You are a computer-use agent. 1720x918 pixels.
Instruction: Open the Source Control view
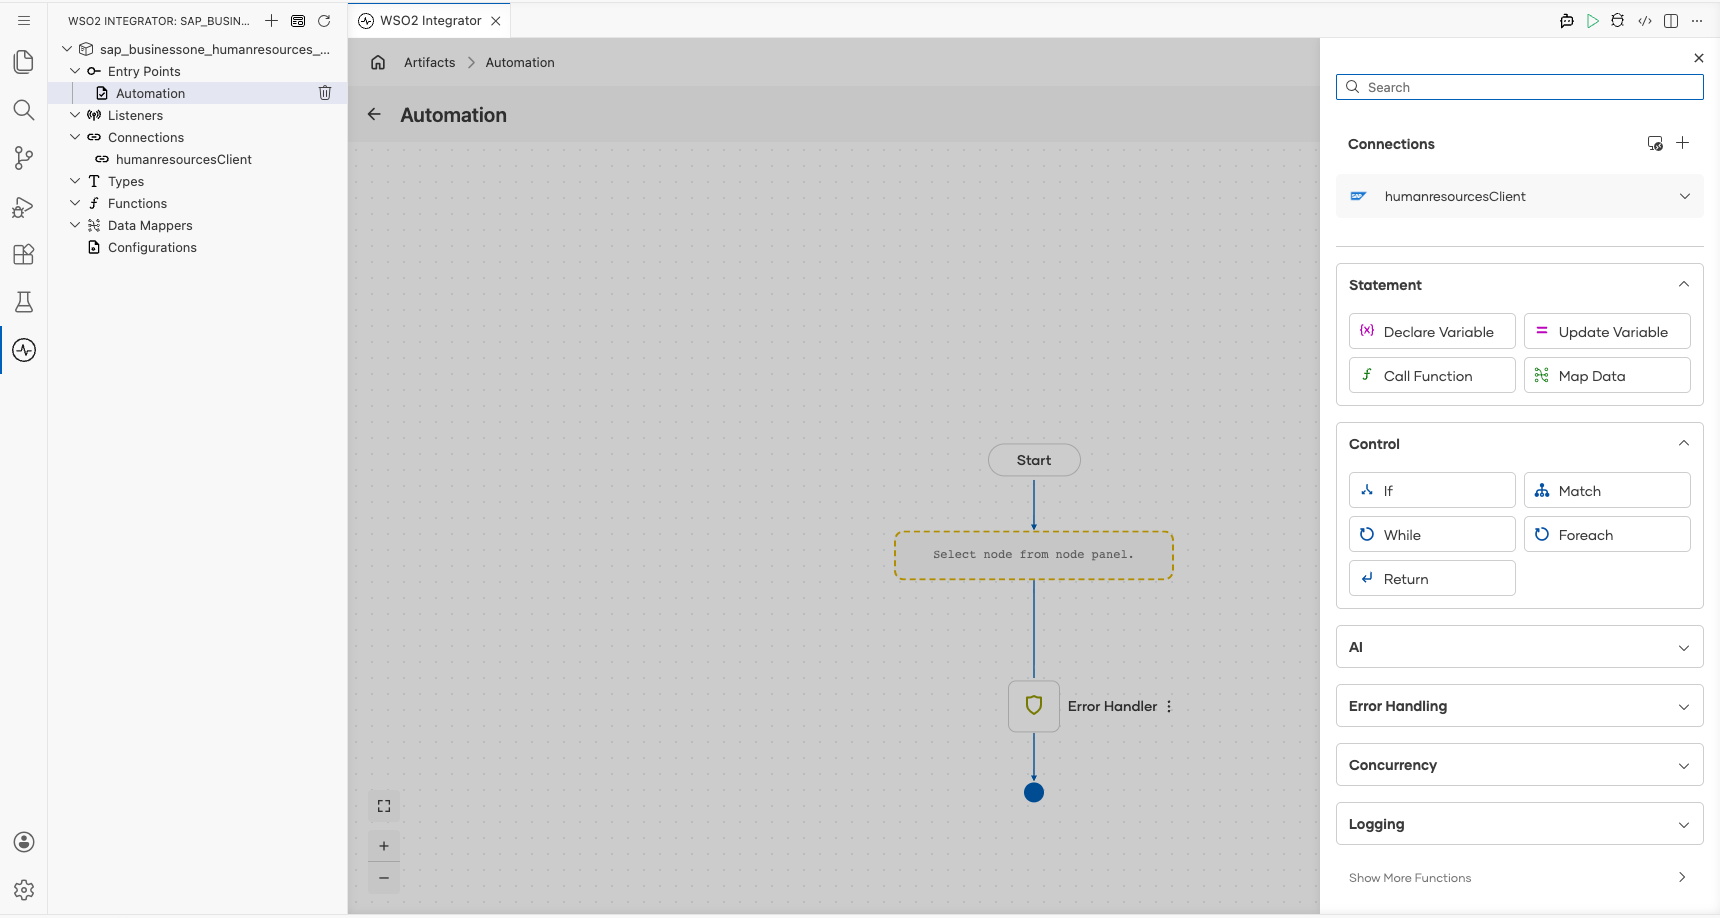click(x=24, y=158)
